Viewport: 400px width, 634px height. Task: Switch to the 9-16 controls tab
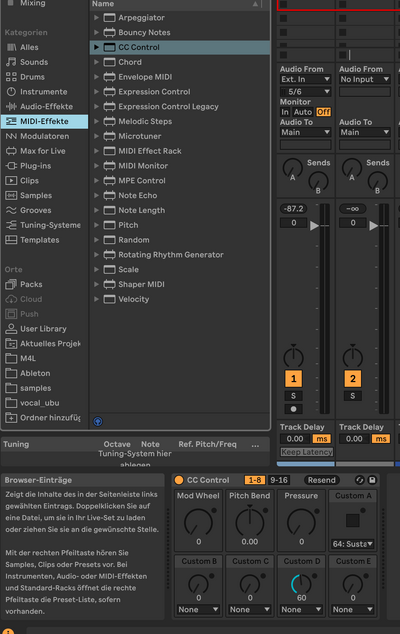(x=279, y=480)
